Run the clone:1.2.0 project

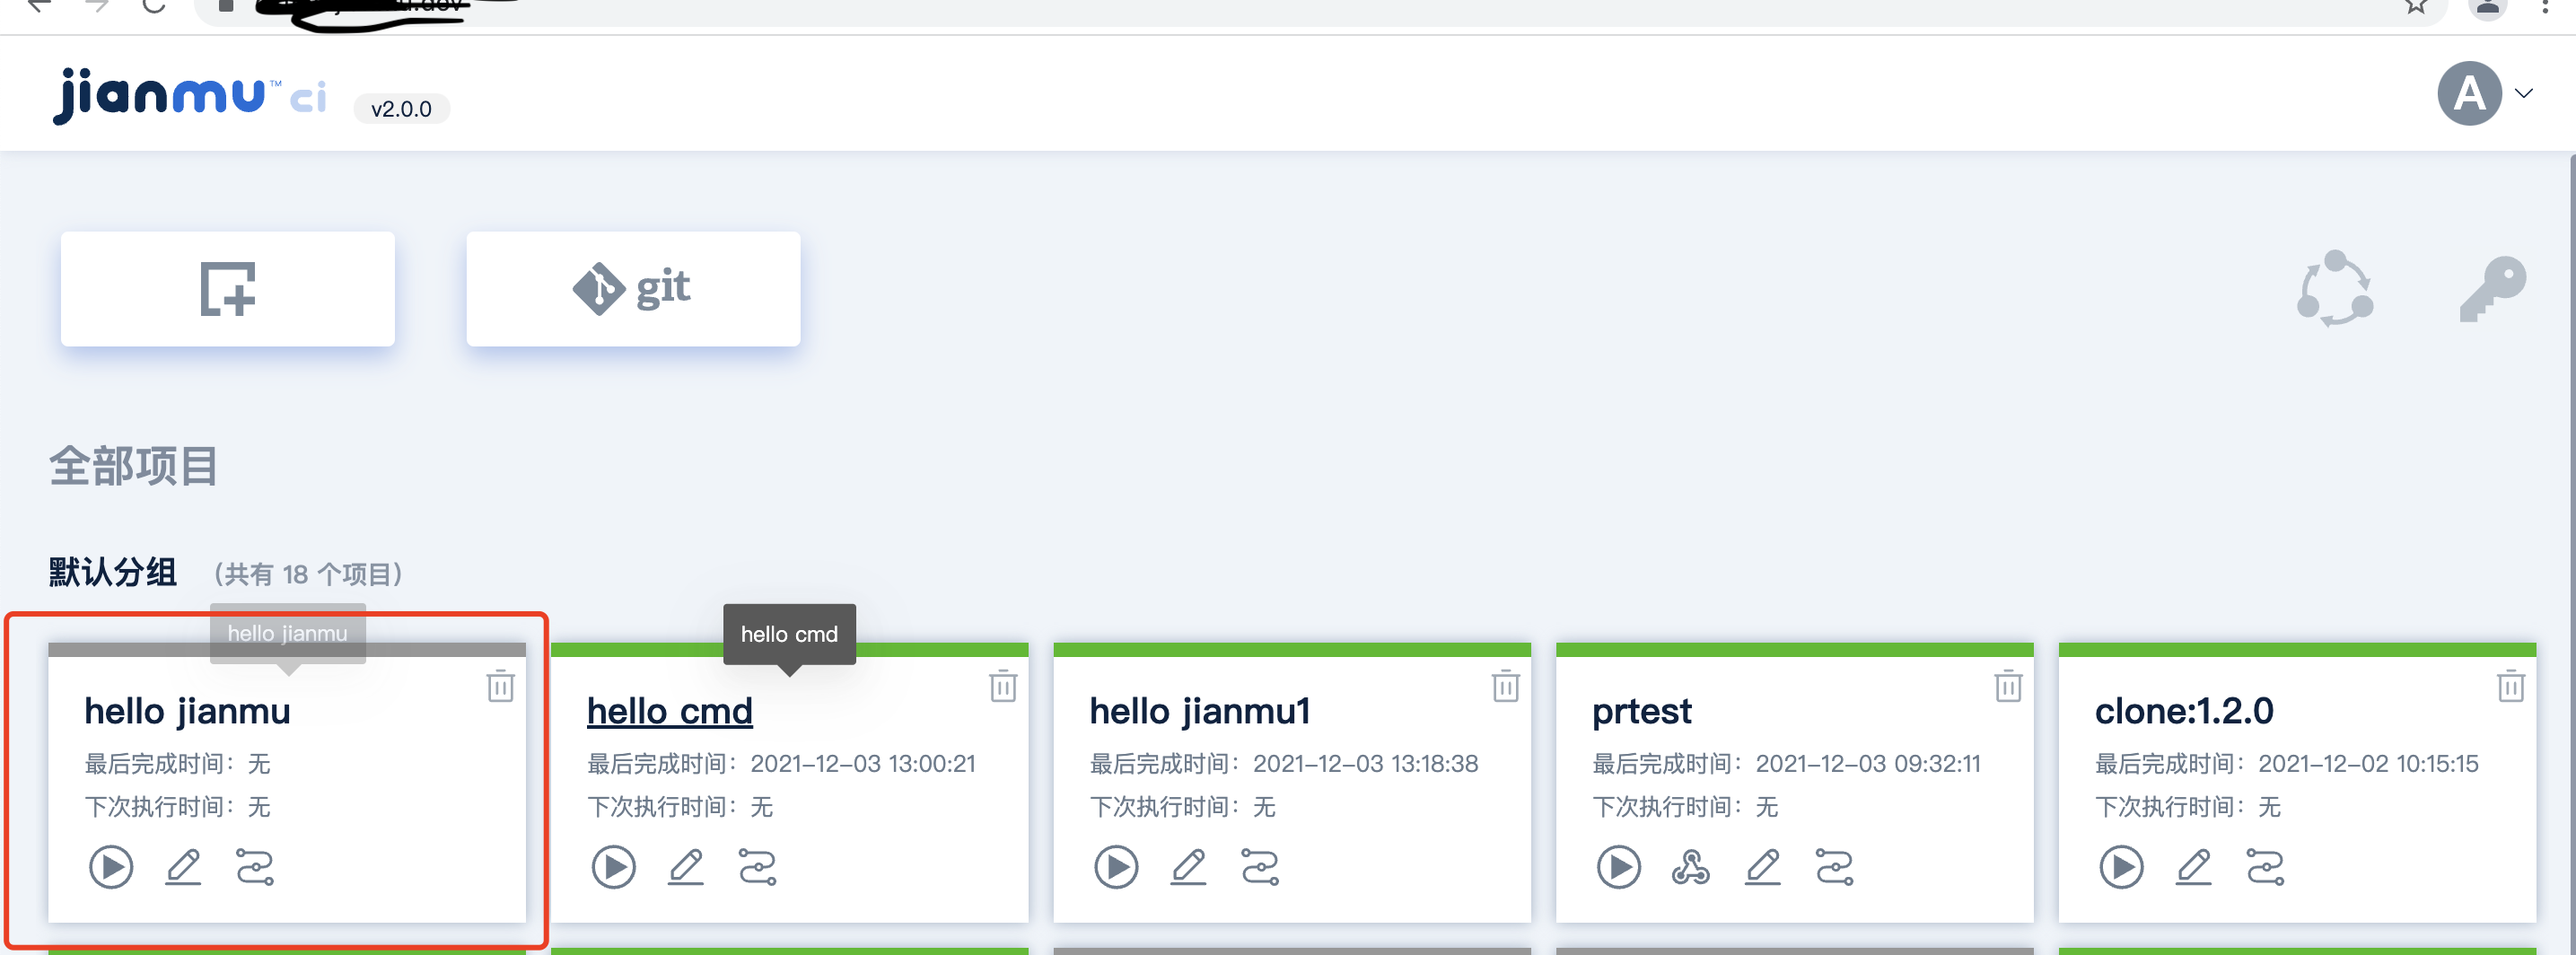(x=2121, y=867)
